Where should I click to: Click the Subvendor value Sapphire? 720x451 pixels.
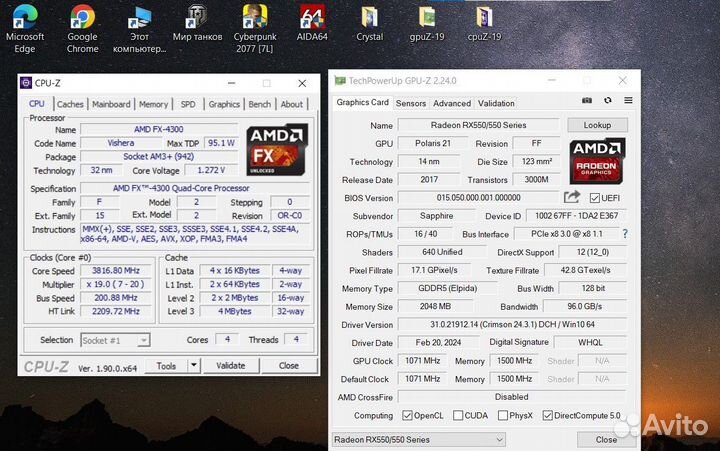click(436, 216)
